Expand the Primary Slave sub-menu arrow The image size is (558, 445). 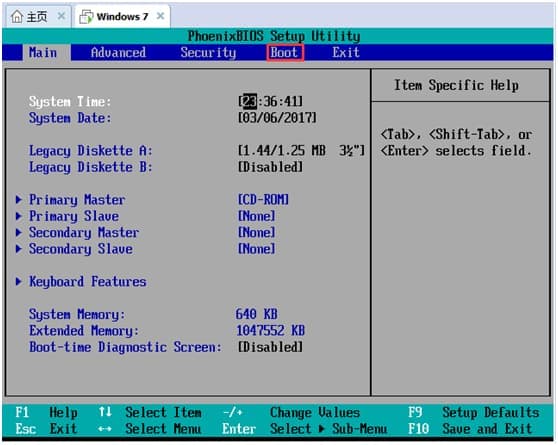point(19,216)
